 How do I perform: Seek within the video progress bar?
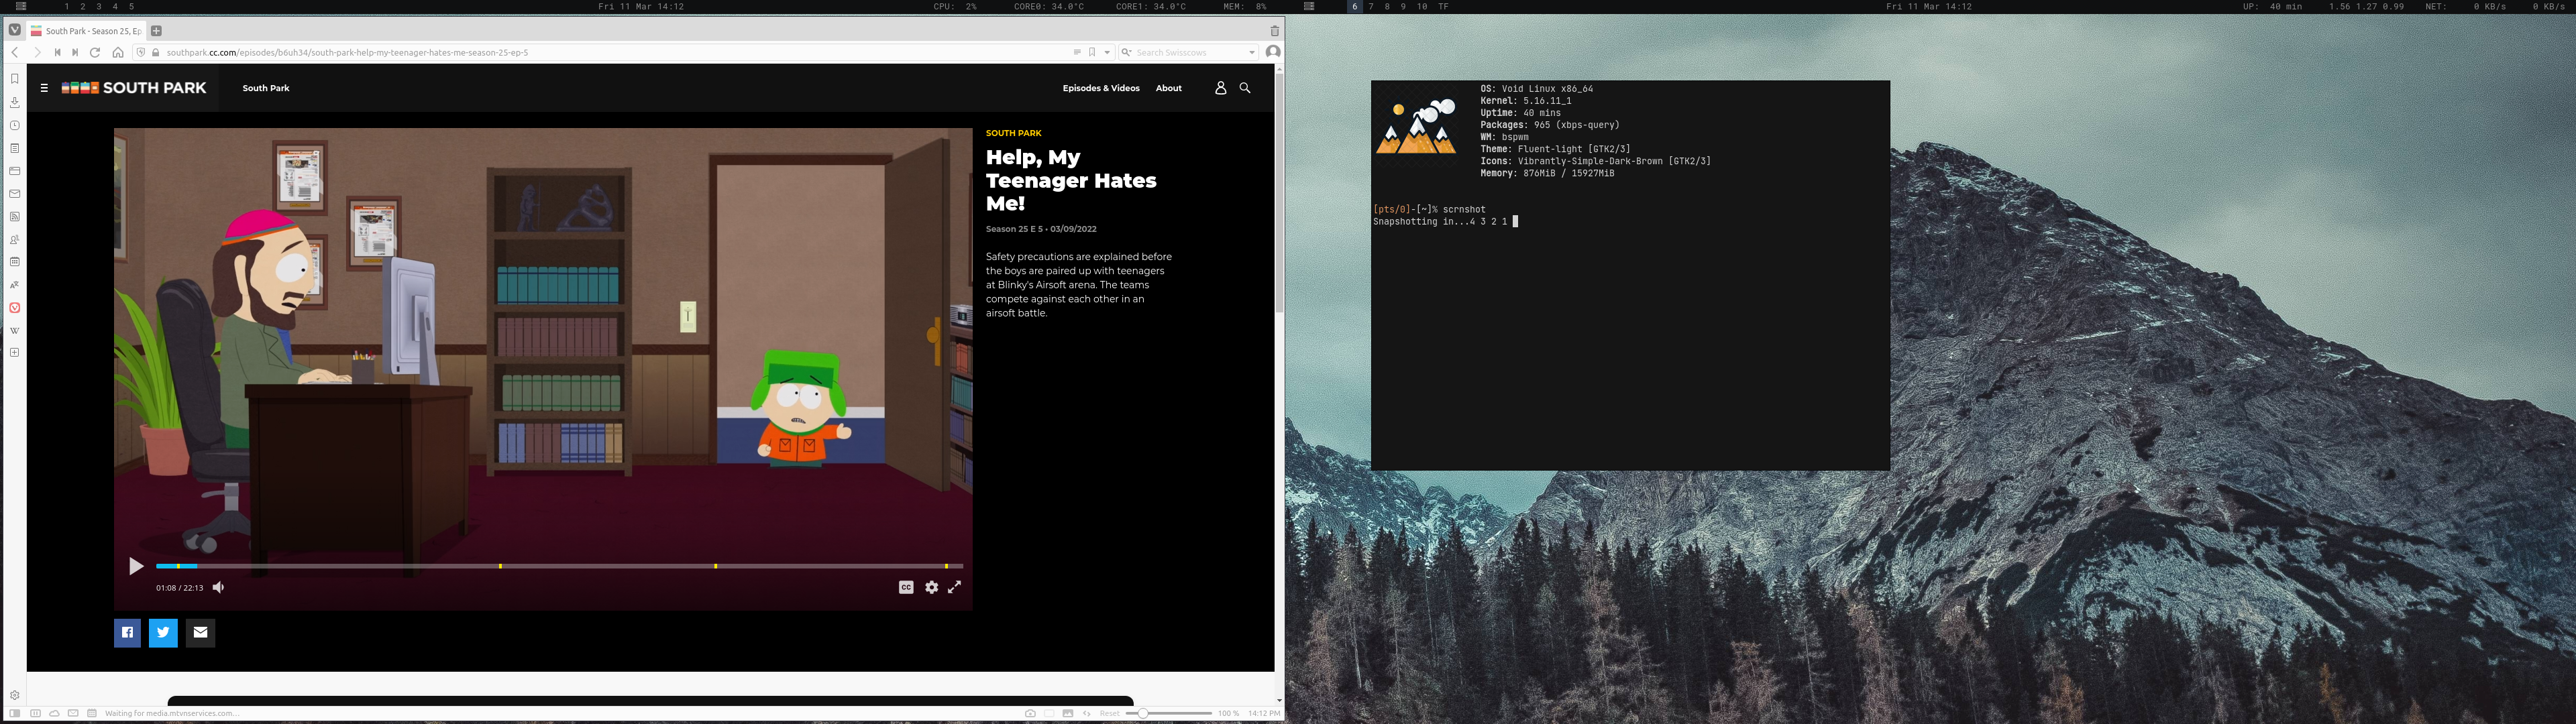tap(600, 566)
